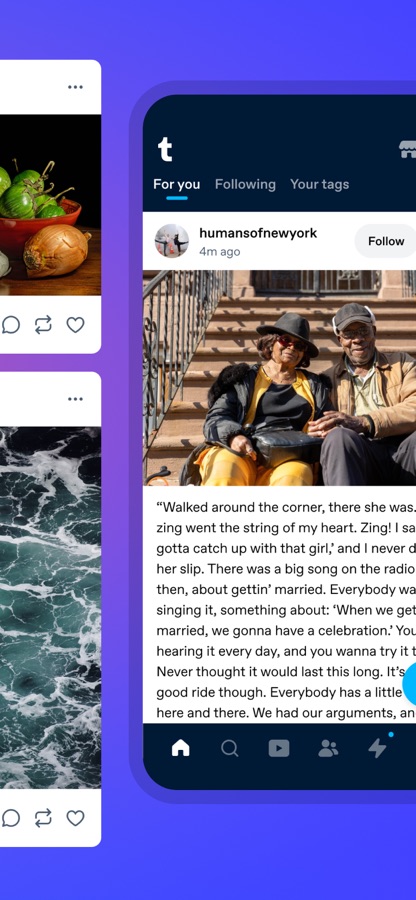Open the home tab in bottom navigation

(181, 748)
